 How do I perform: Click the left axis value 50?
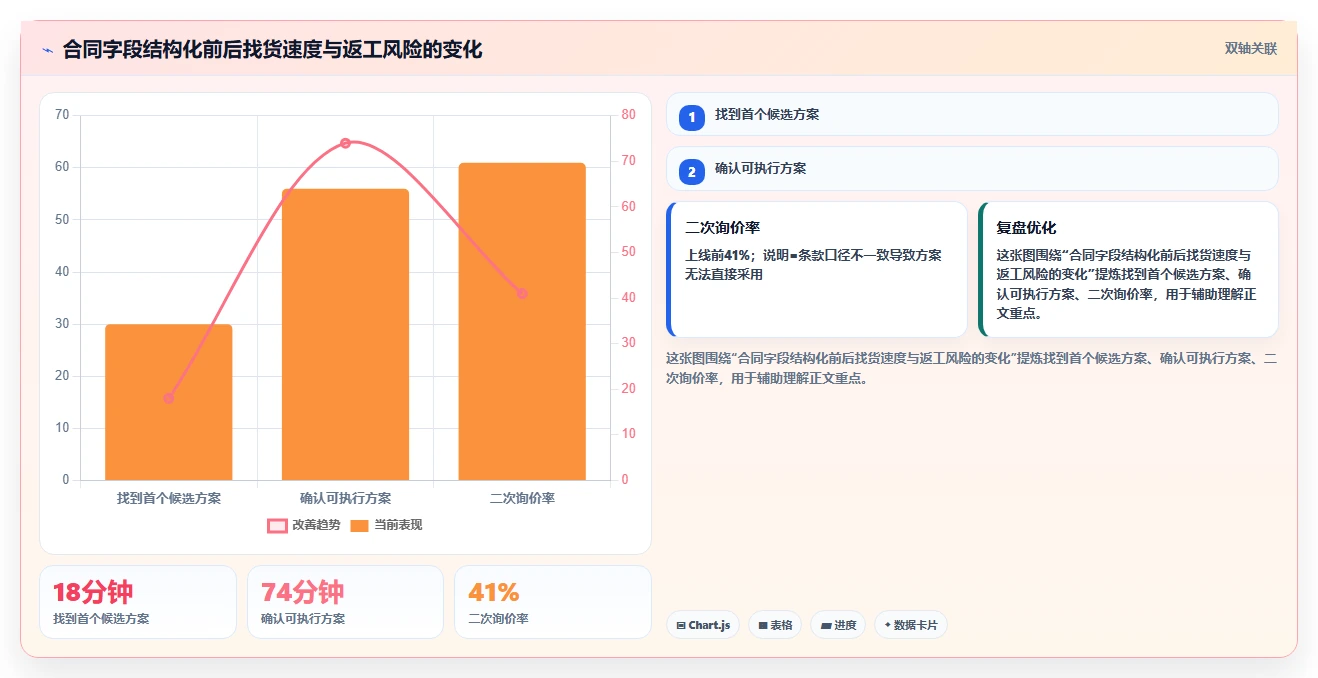coord(62,219)
